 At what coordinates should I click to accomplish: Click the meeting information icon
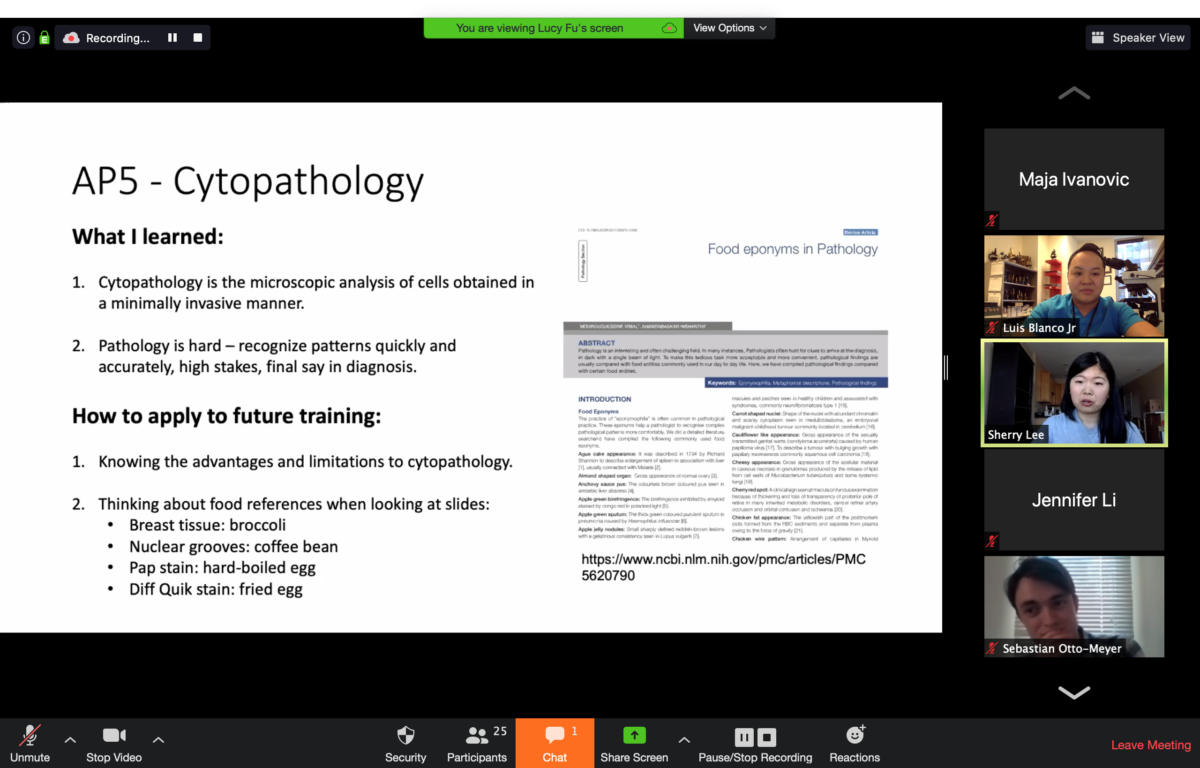(22, 37)
